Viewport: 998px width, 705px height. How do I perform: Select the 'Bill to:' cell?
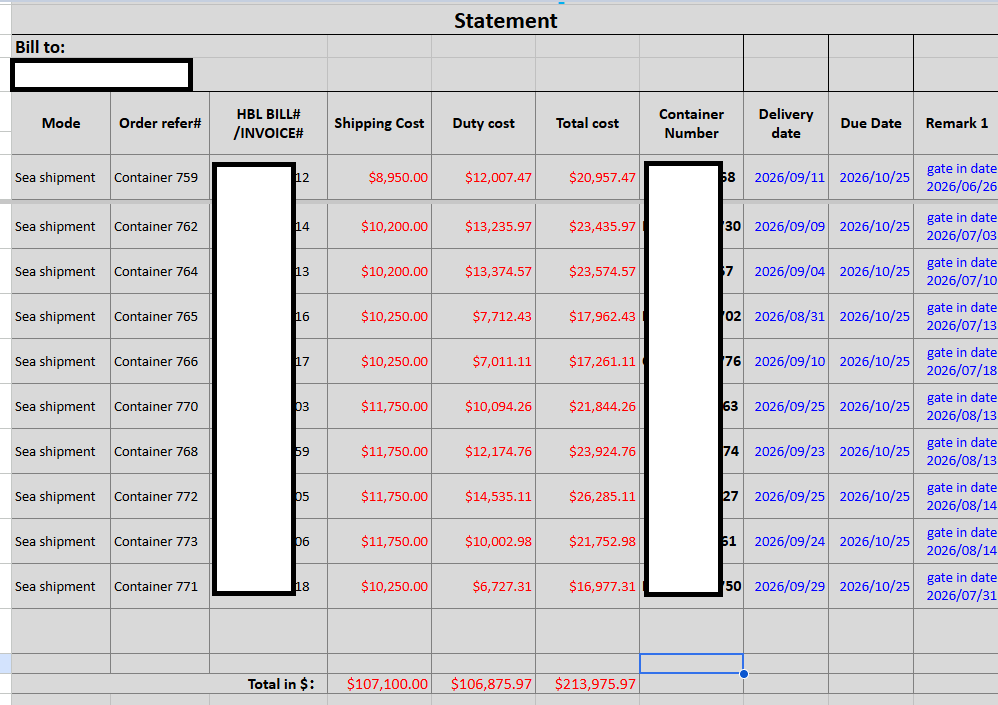point(169,47)
